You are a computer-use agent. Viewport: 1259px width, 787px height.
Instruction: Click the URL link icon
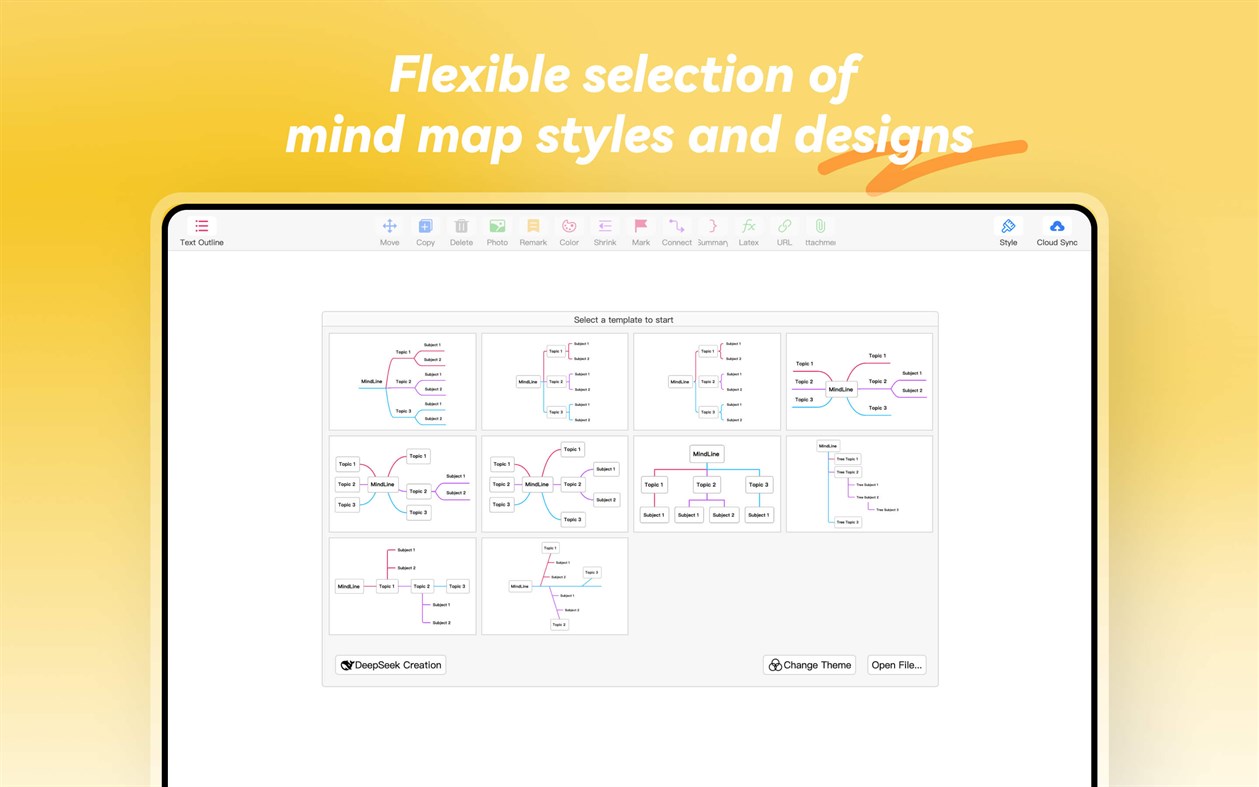[x=784, y=226]
